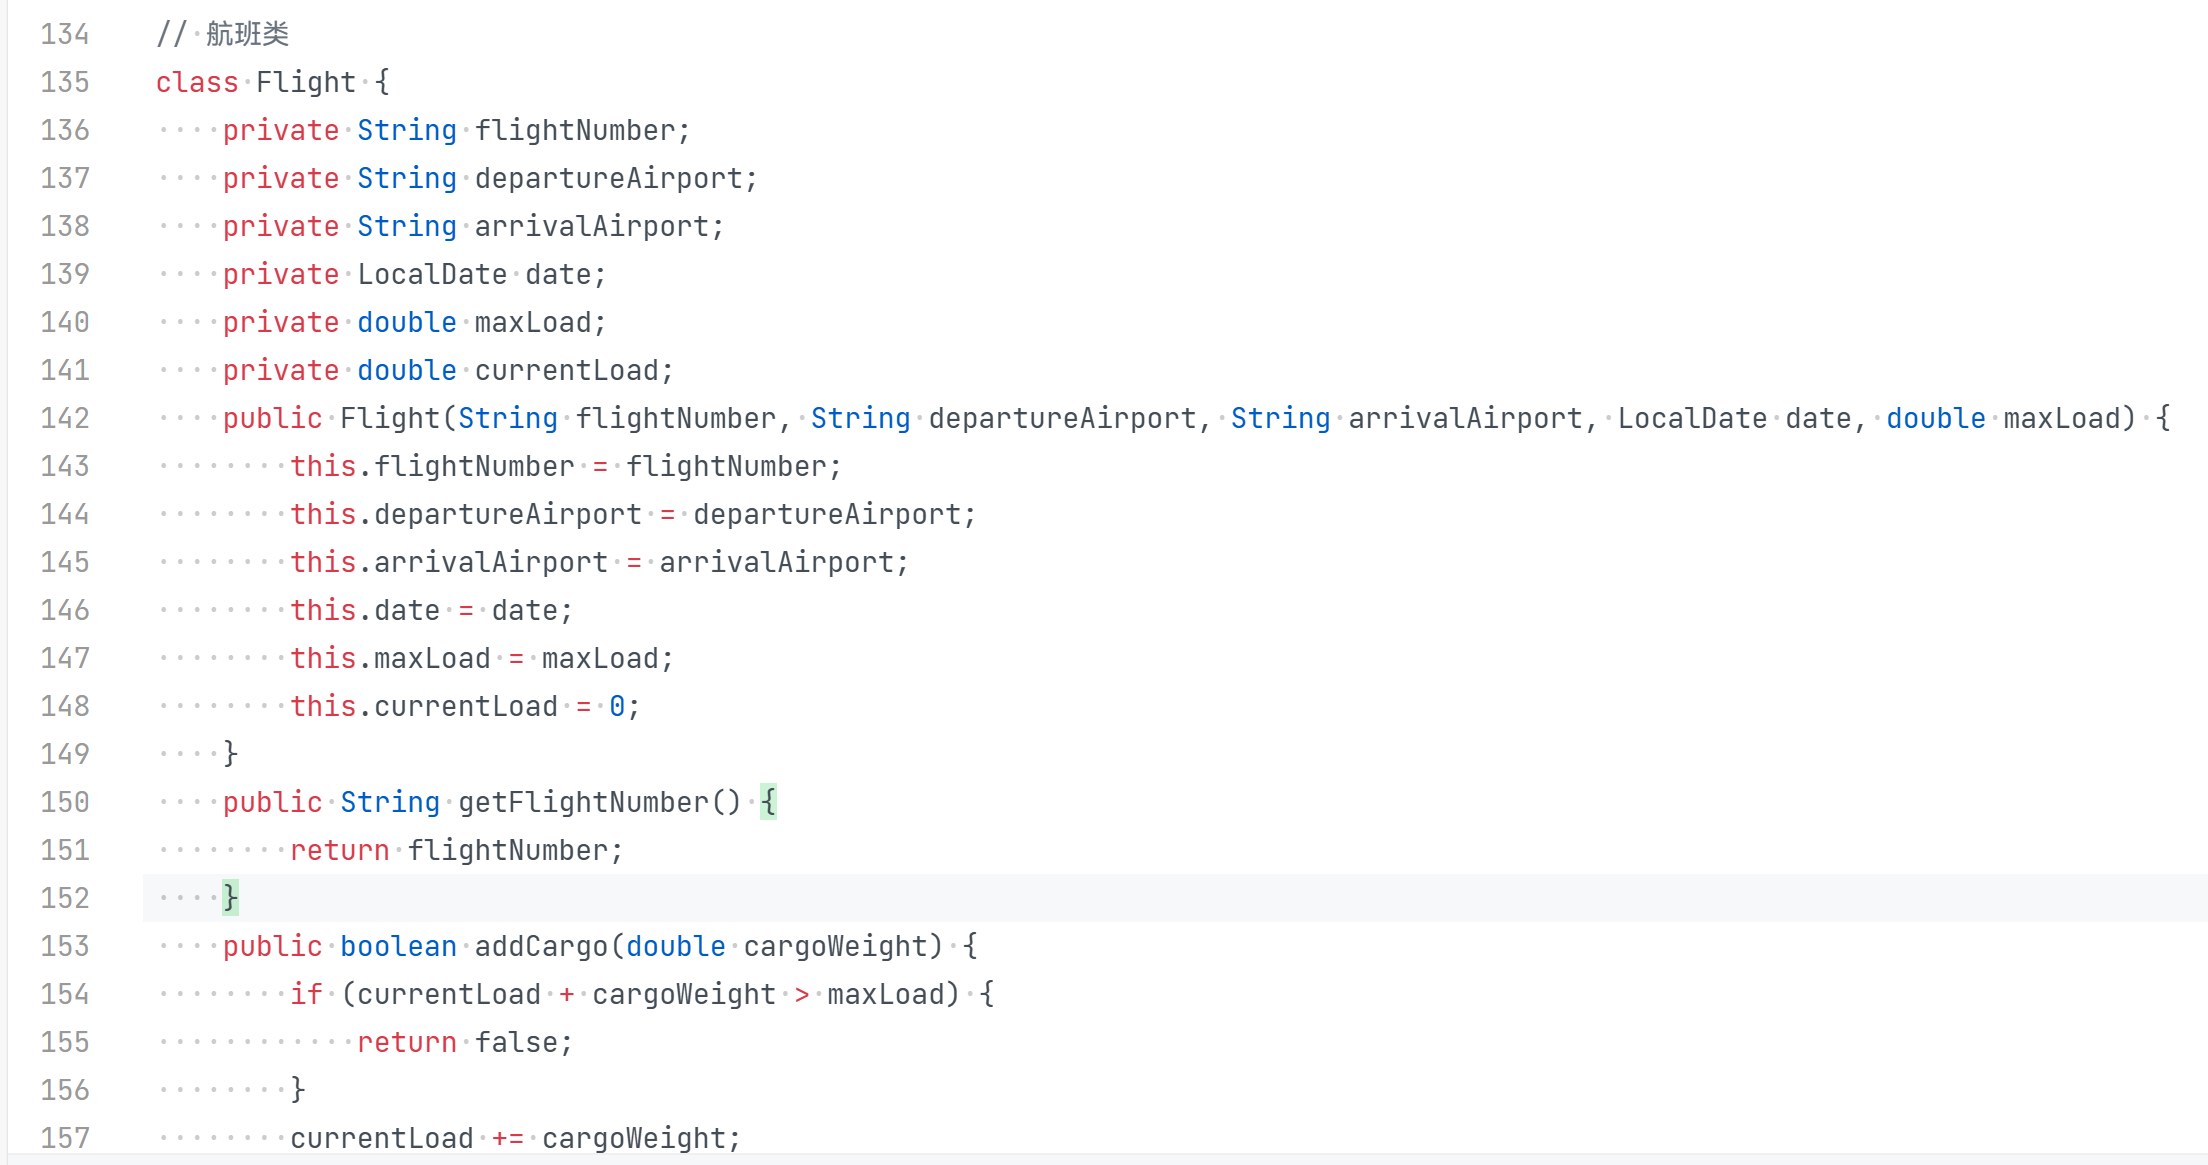Click line number 149 in the gutter
Image resolution: width=2208 pixels, height=1165 pixels.
click(x=65, y=754)
